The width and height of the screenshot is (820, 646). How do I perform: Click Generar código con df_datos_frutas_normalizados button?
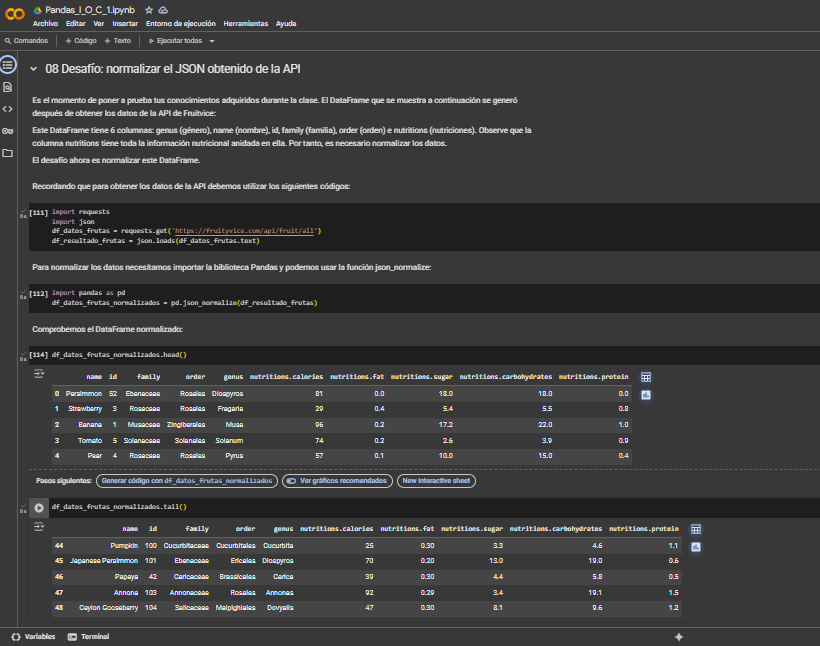187,481
